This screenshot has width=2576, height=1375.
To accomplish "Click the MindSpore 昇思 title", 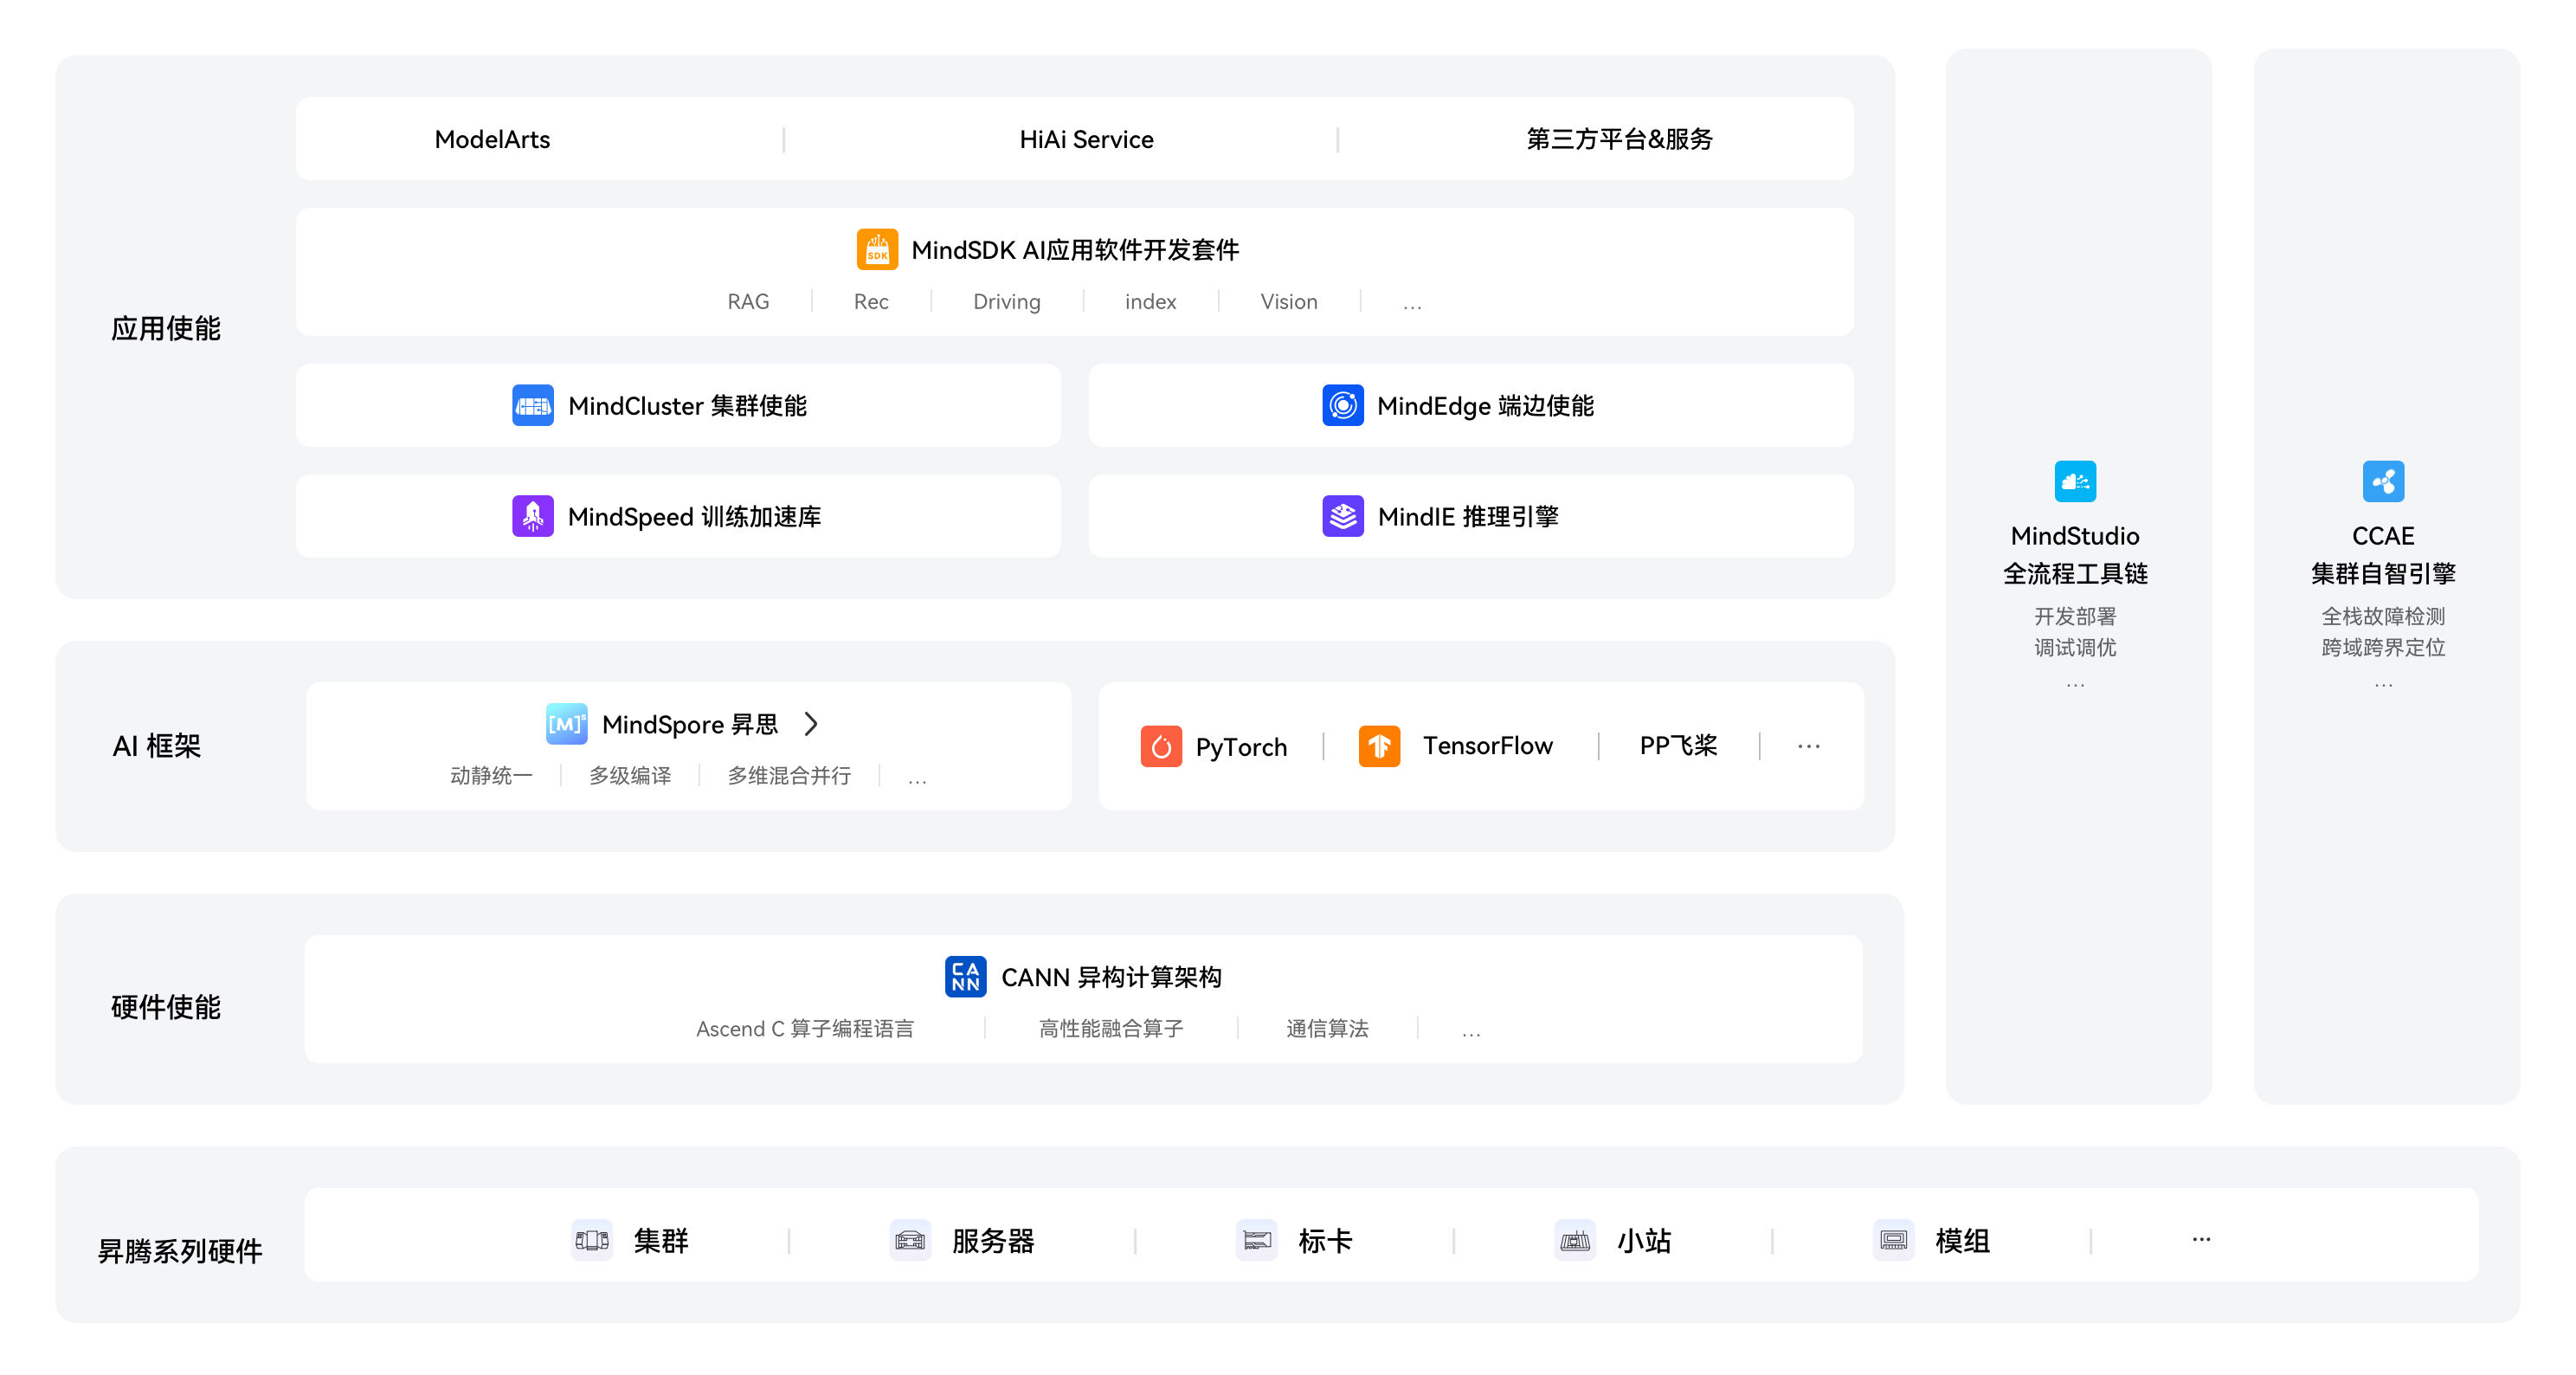I will (690, 724).
